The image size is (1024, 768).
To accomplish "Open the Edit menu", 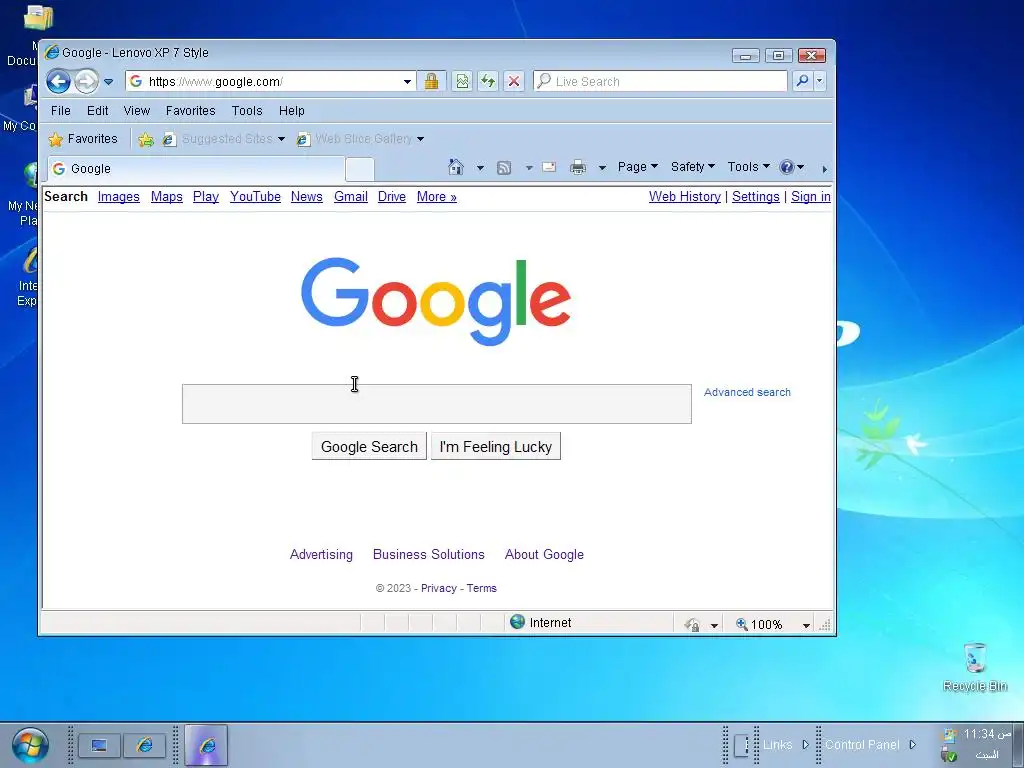I will tap(97, 110).
